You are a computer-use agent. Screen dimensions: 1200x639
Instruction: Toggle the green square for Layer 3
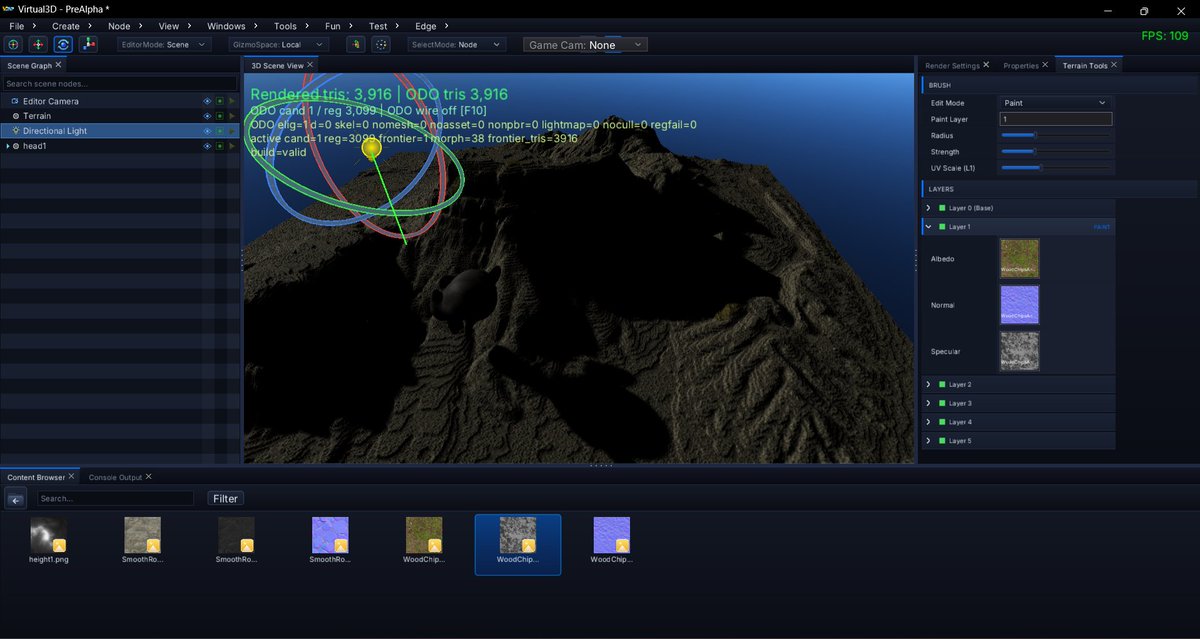pos(942,403)
